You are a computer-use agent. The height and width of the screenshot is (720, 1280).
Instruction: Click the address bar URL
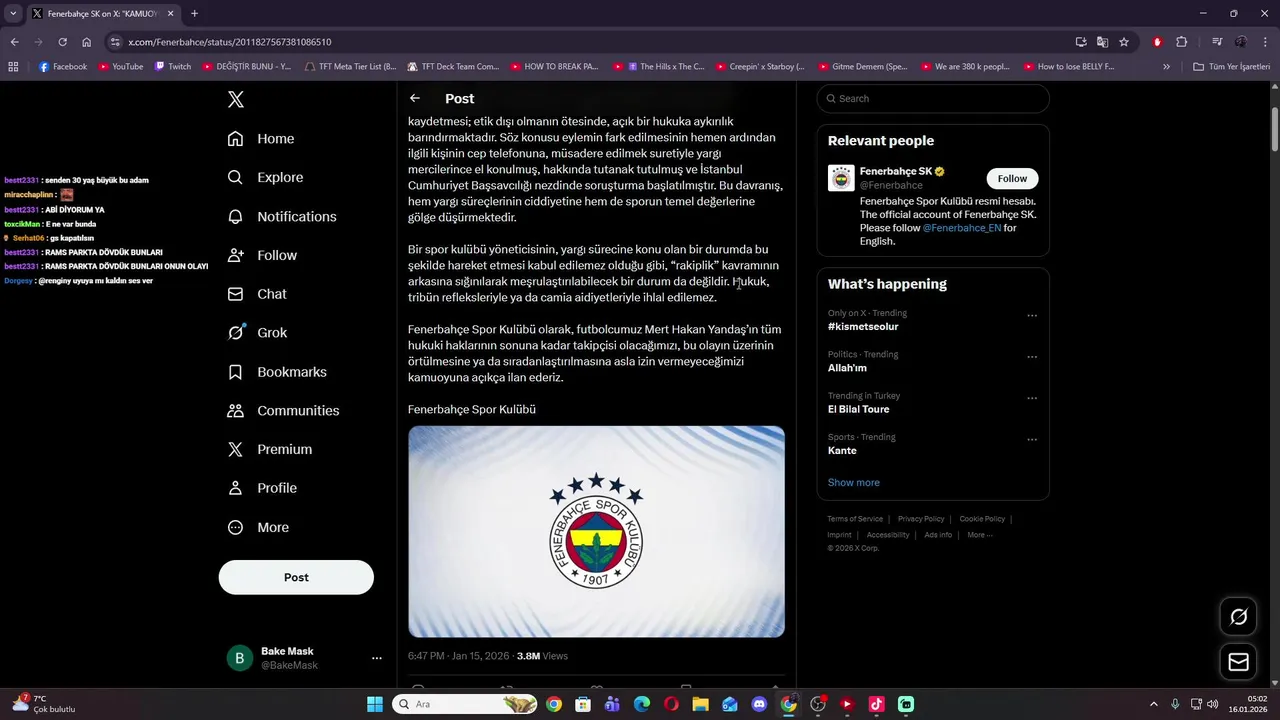[230, 42]
